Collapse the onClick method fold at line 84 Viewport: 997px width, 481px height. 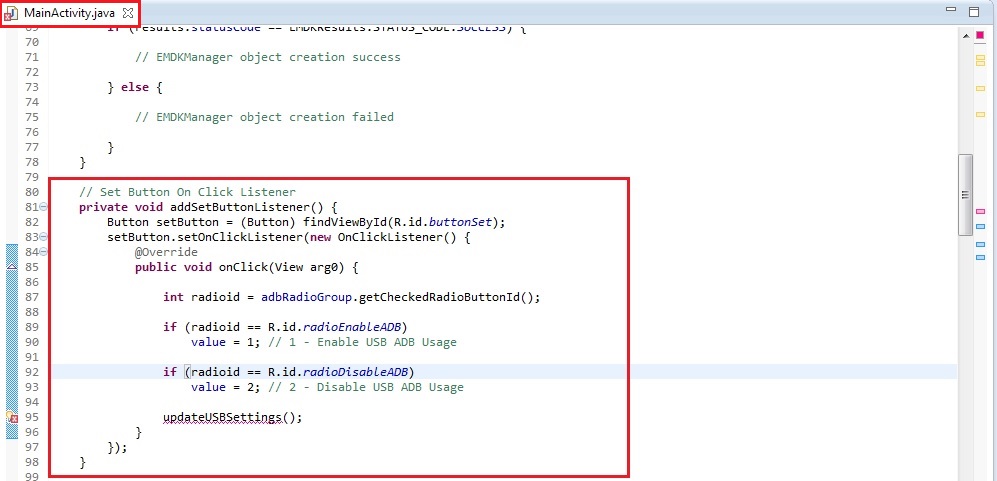click(44, 252)
